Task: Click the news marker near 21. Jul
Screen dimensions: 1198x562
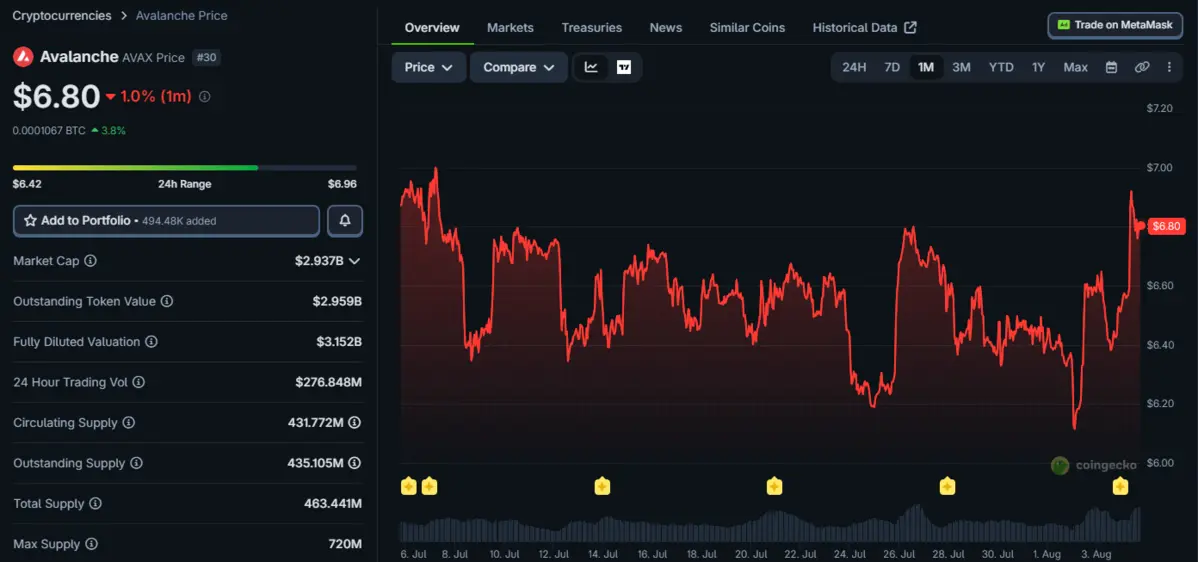Action: (x=774, y=486)
